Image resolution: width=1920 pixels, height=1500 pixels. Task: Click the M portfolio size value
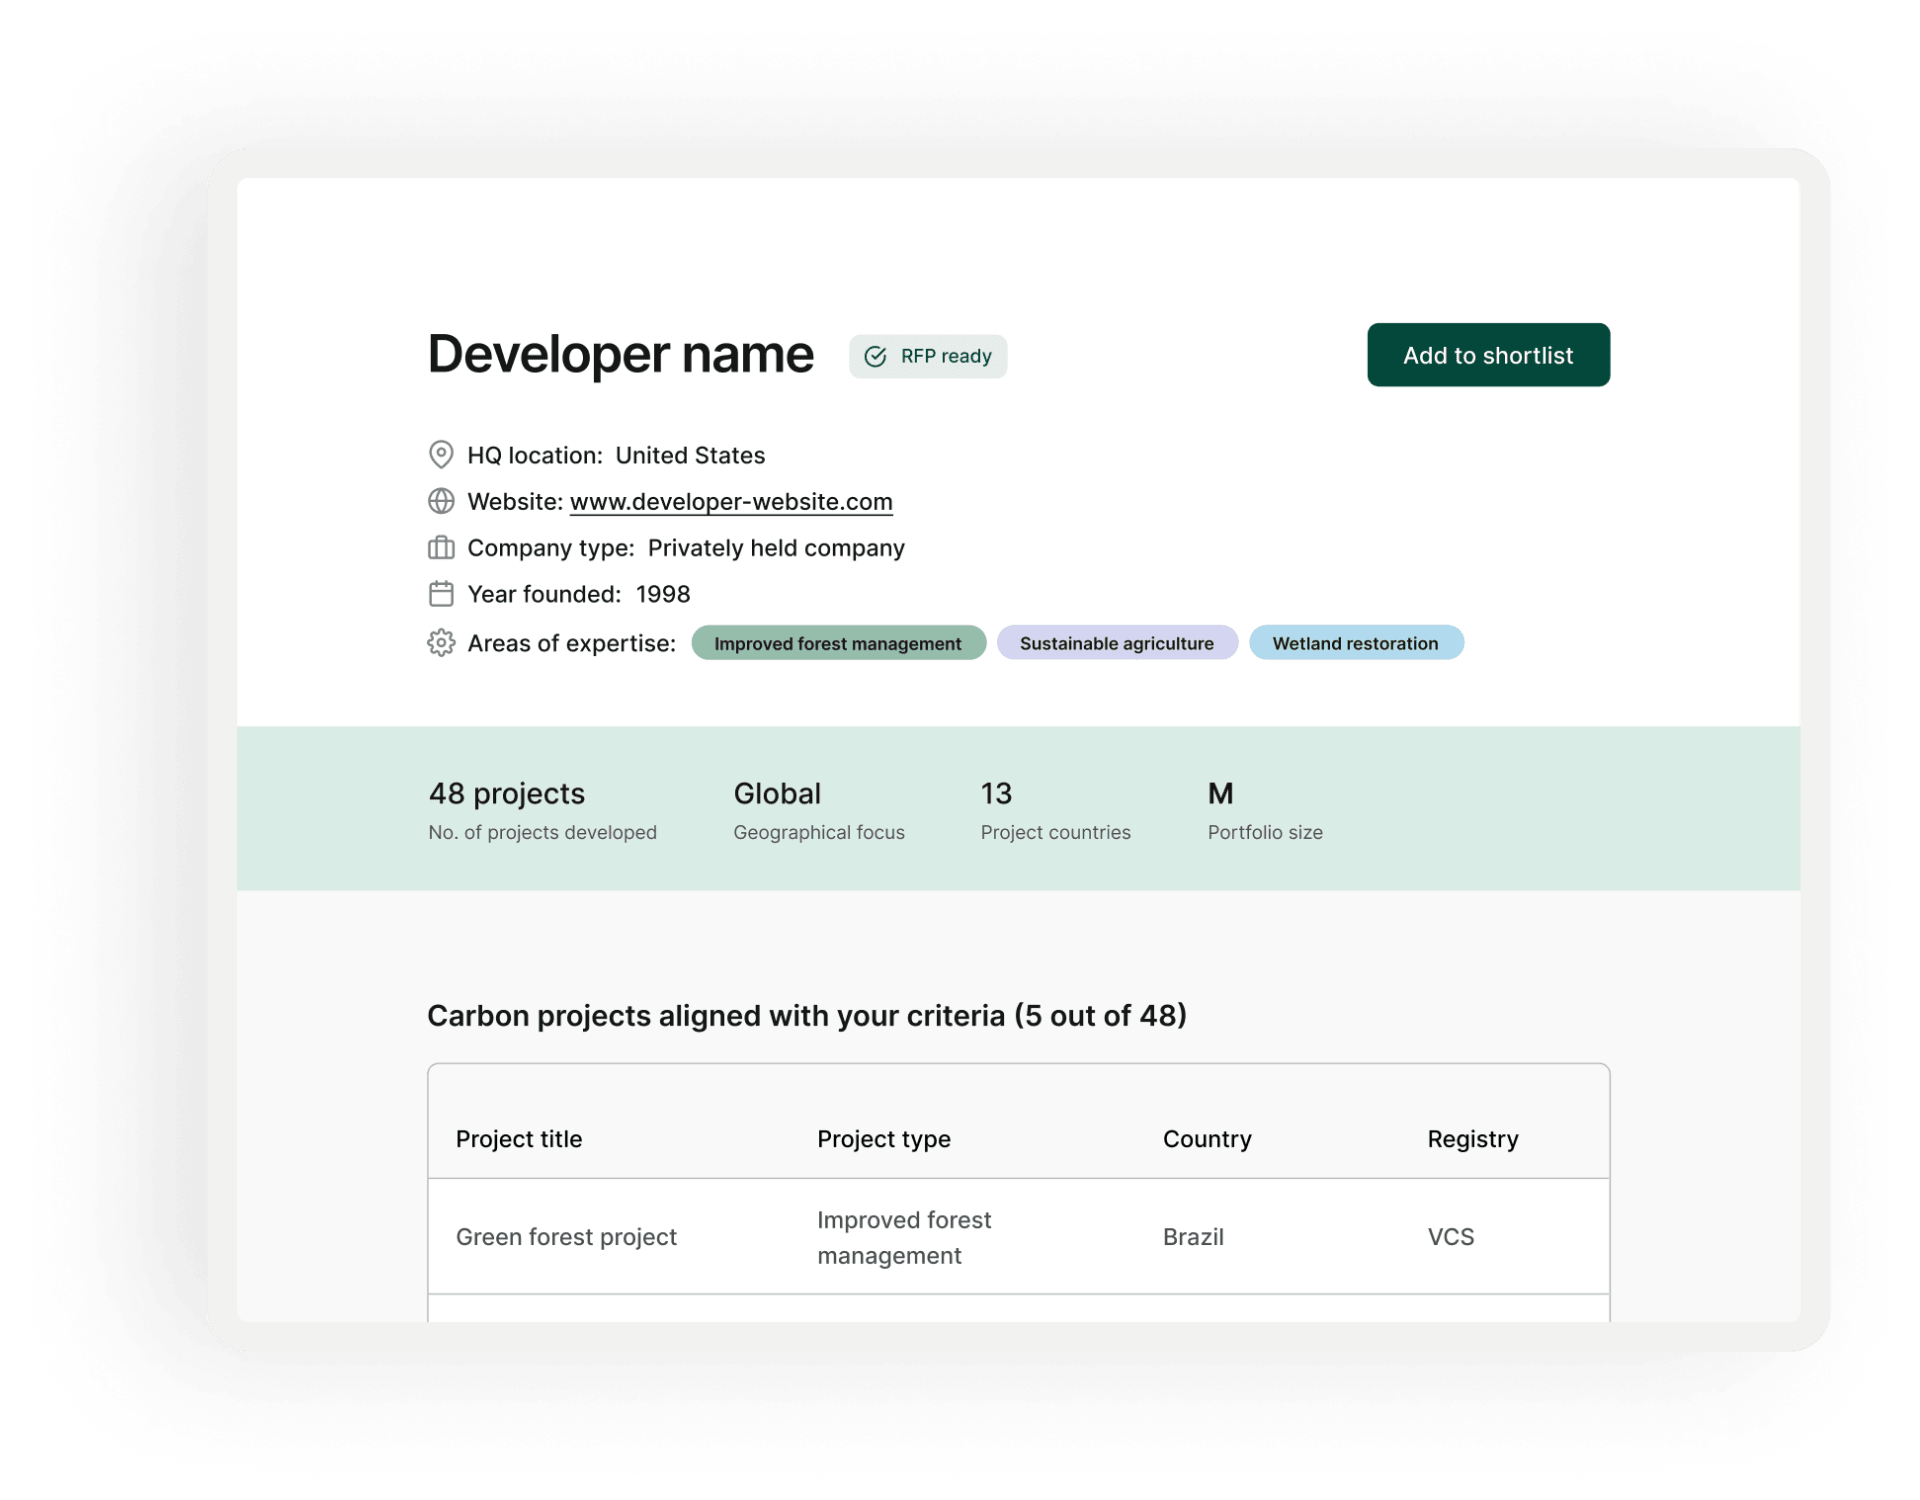click(1220, 793)
